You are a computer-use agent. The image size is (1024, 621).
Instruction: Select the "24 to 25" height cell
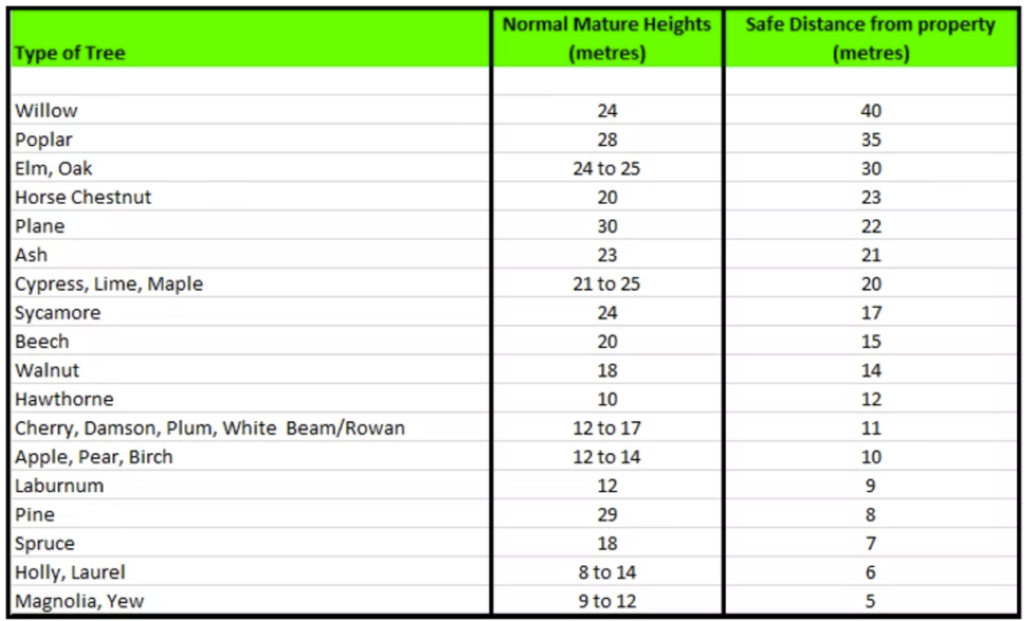pos(606,169)
